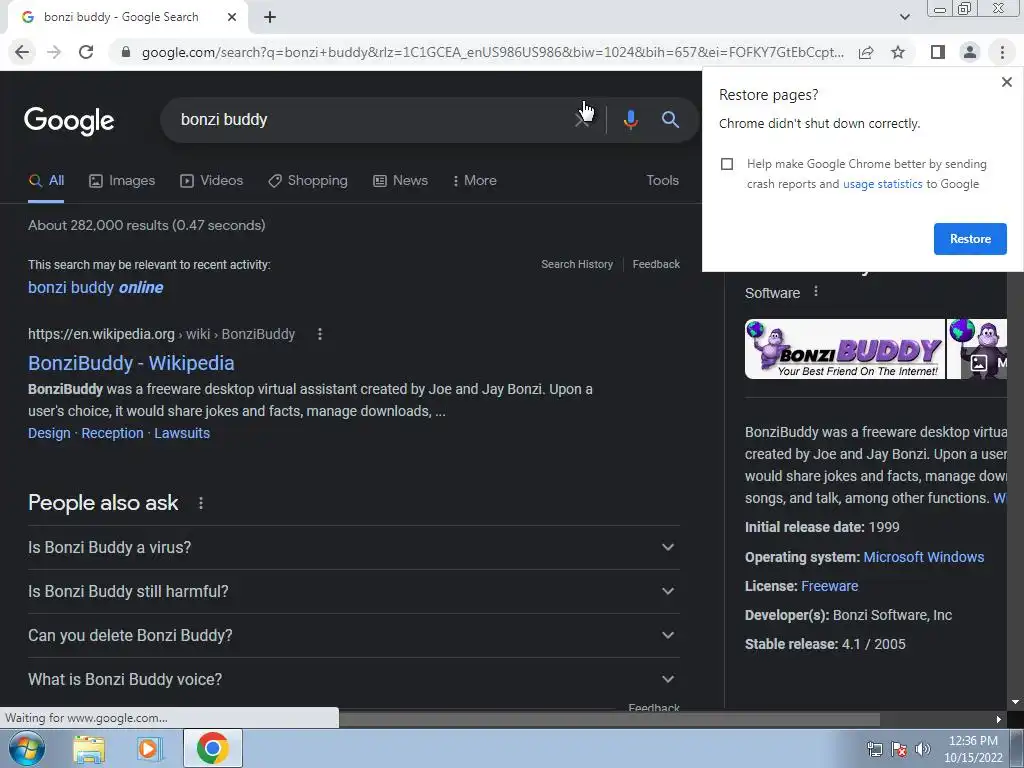Screen dimensions: 1024x768
Task: Click Feedback next to Search History
Action: click(656, 264)
